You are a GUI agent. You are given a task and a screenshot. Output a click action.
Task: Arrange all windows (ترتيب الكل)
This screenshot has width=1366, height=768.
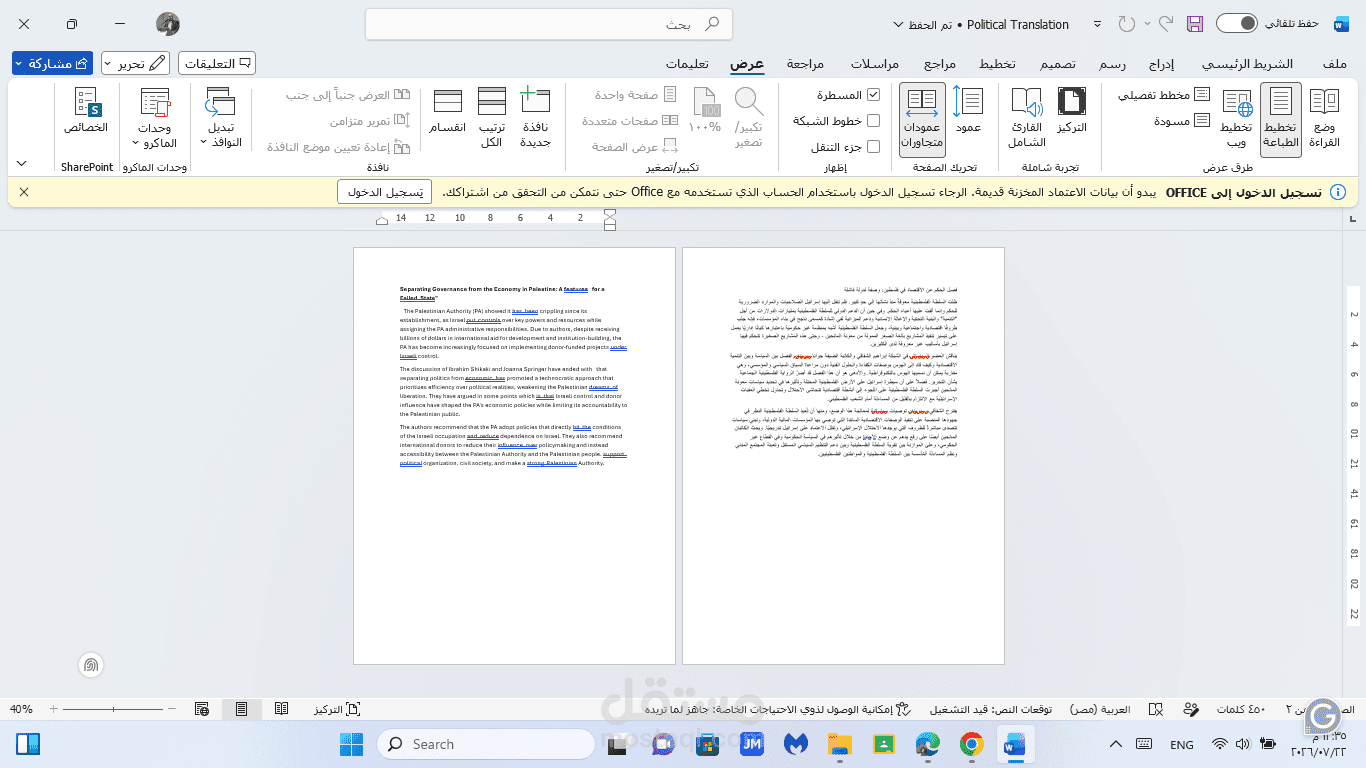[491, 117]
